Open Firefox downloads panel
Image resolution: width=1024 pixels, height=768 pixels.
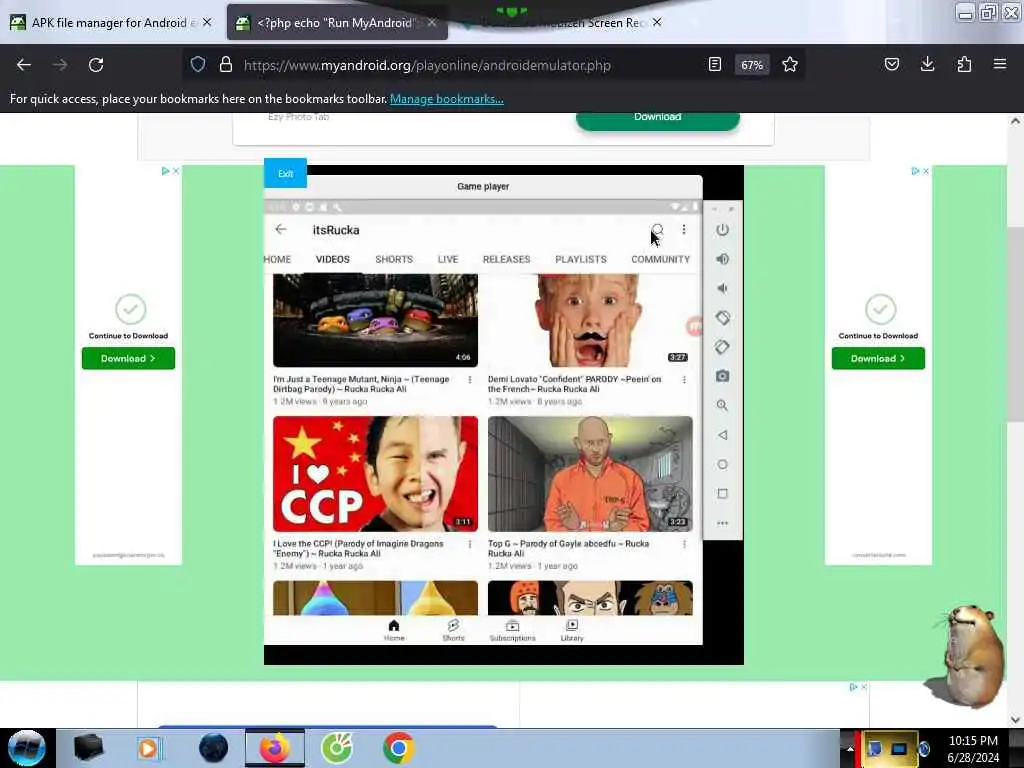[927, 64]
